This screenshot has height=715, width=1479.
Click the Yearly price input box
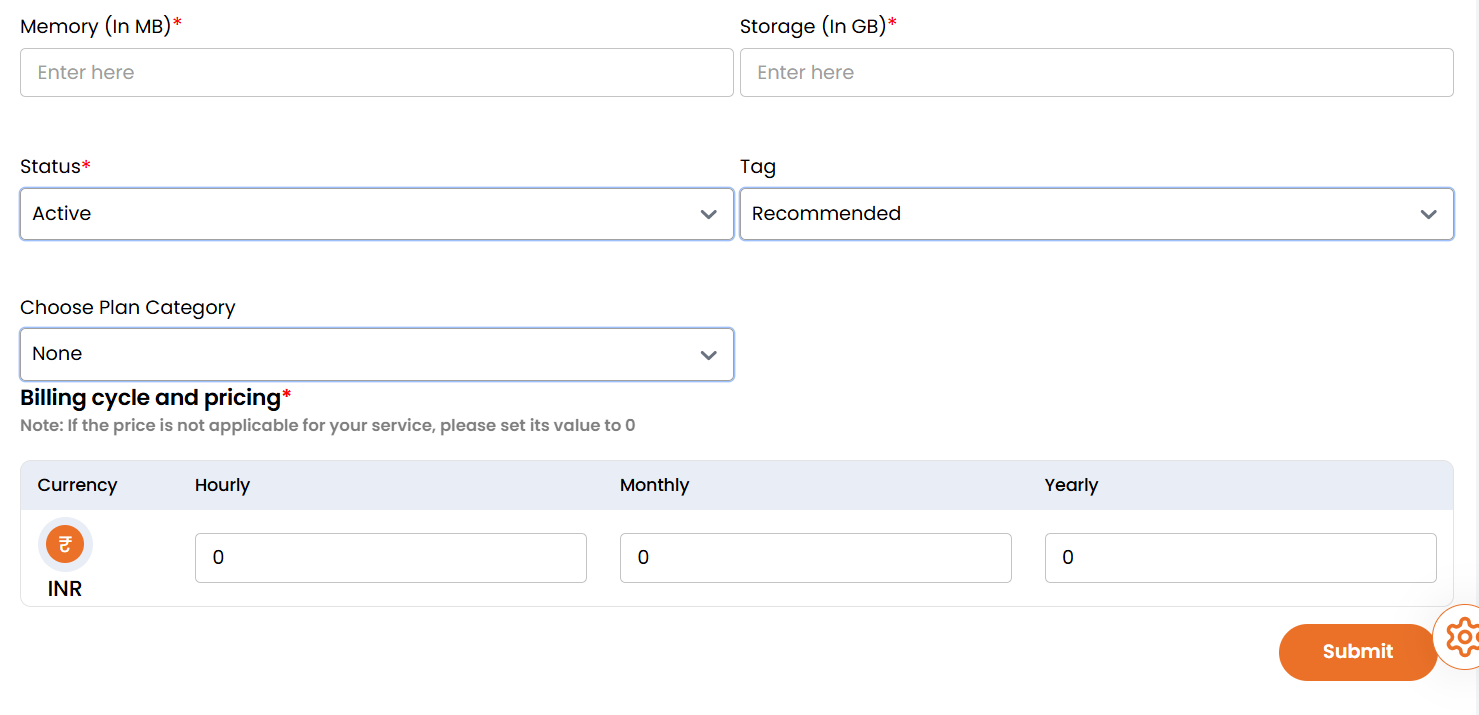1240,558
